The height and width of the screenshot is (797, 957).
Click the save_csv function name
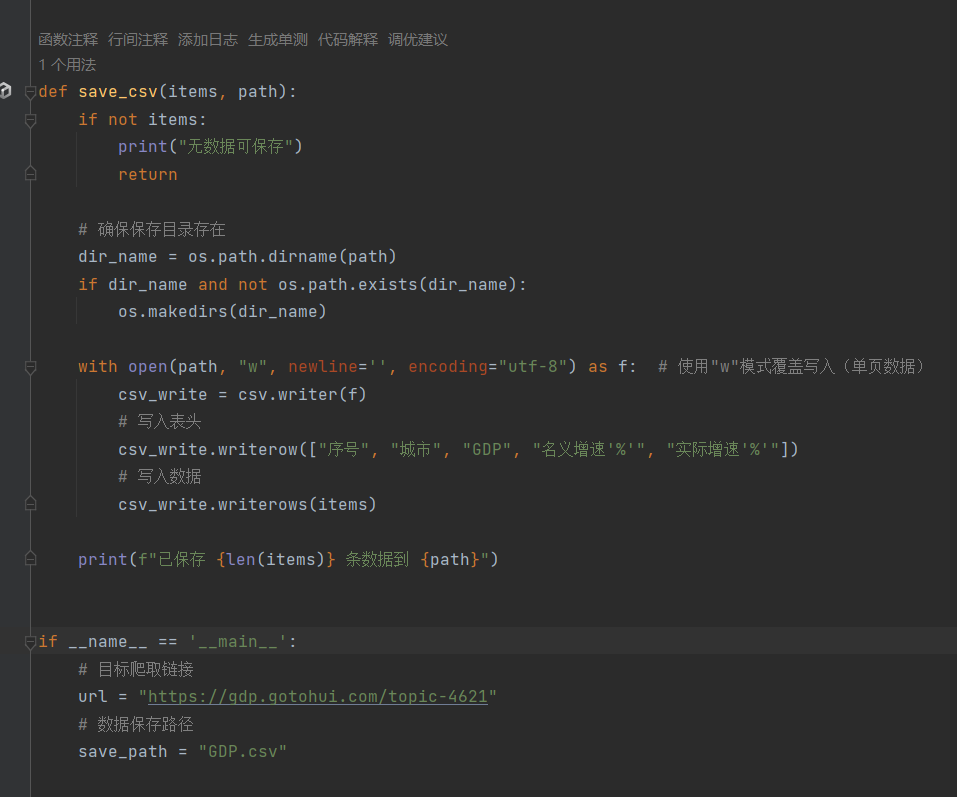tap(118, 92)
